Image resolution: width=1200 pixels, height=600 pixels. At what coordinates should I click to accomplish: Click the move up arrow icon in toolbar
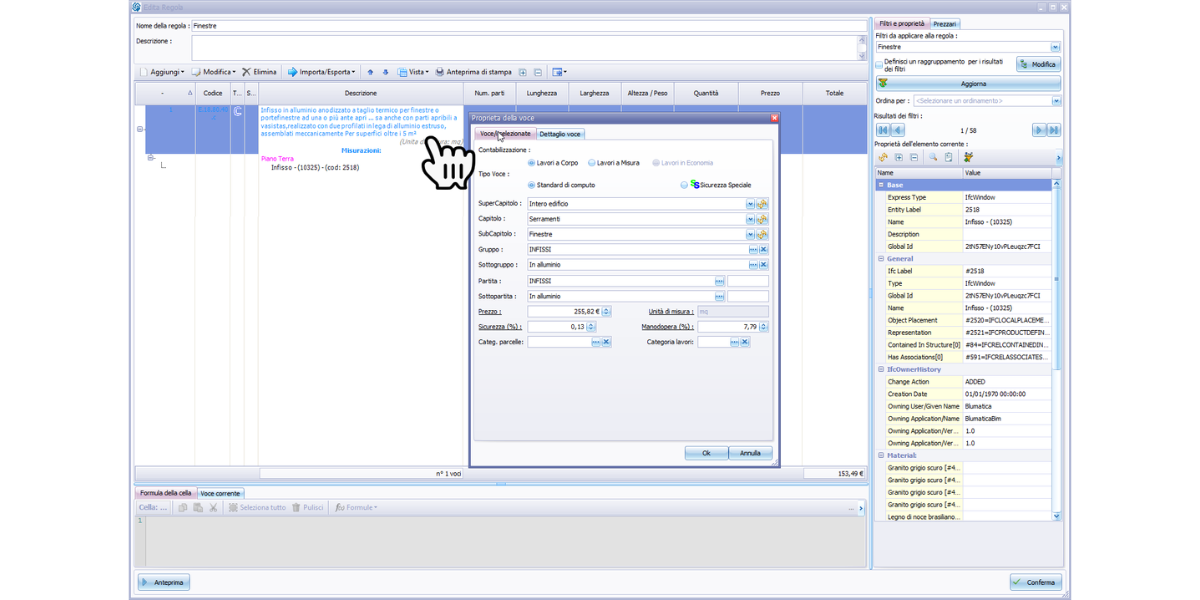(371, 72)
